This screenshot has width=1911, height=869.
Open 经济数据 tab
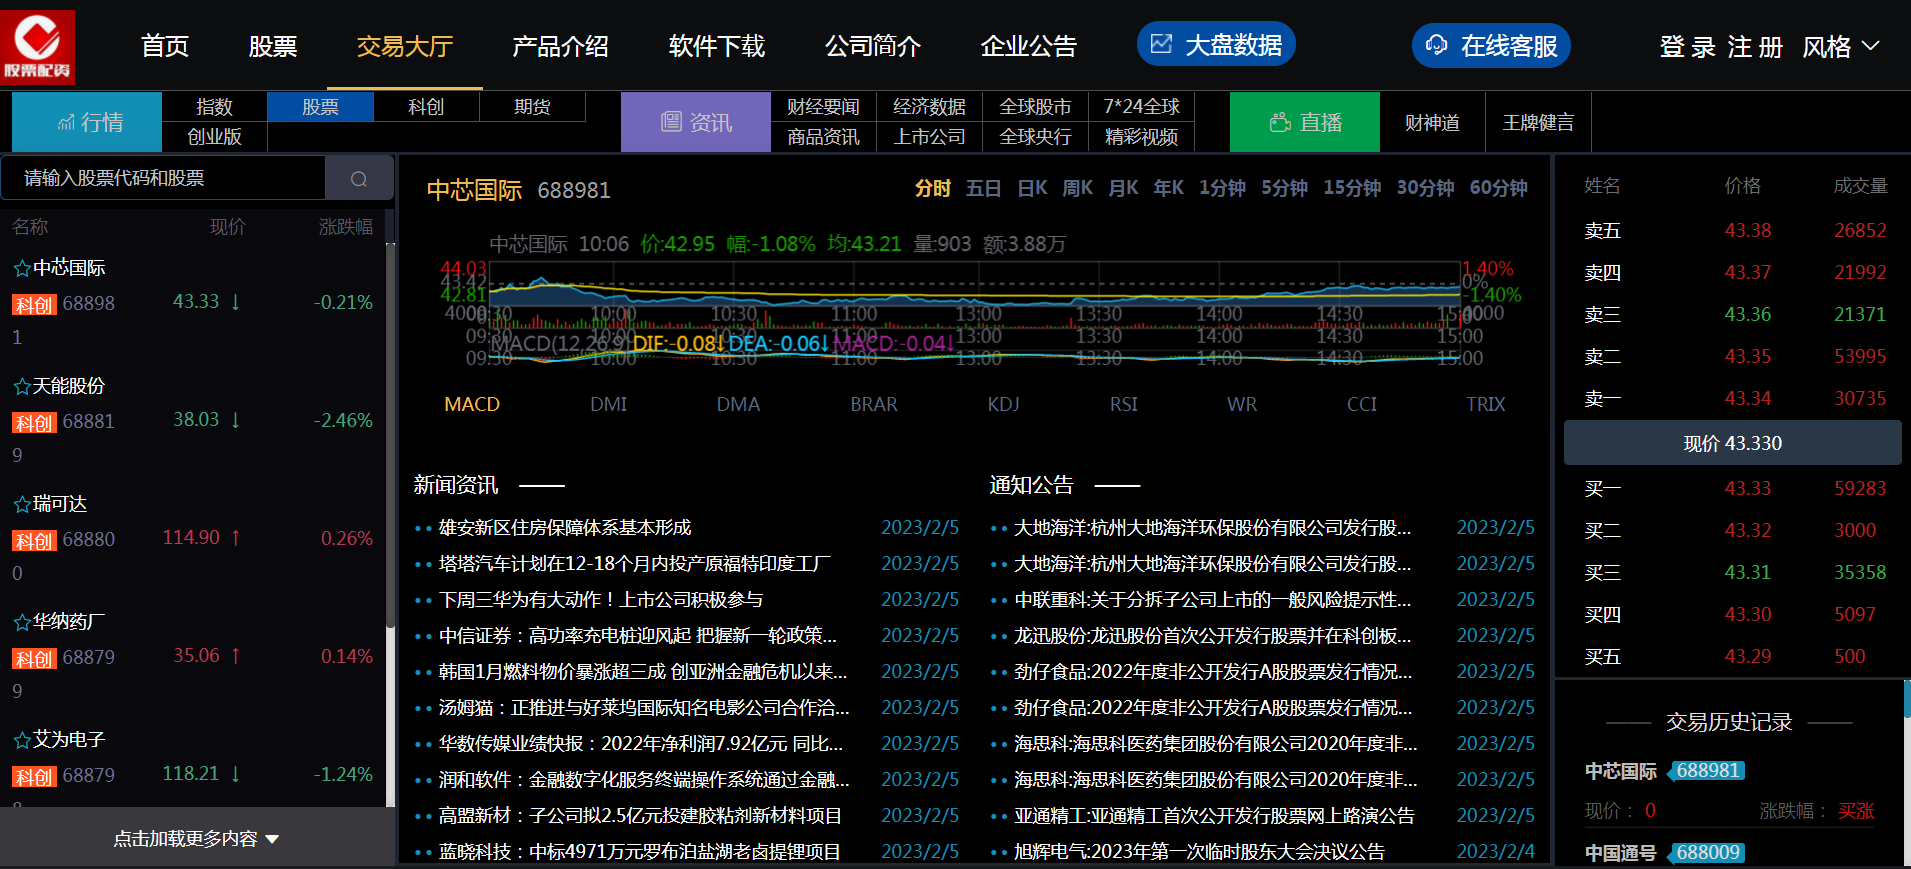[930, 107]
